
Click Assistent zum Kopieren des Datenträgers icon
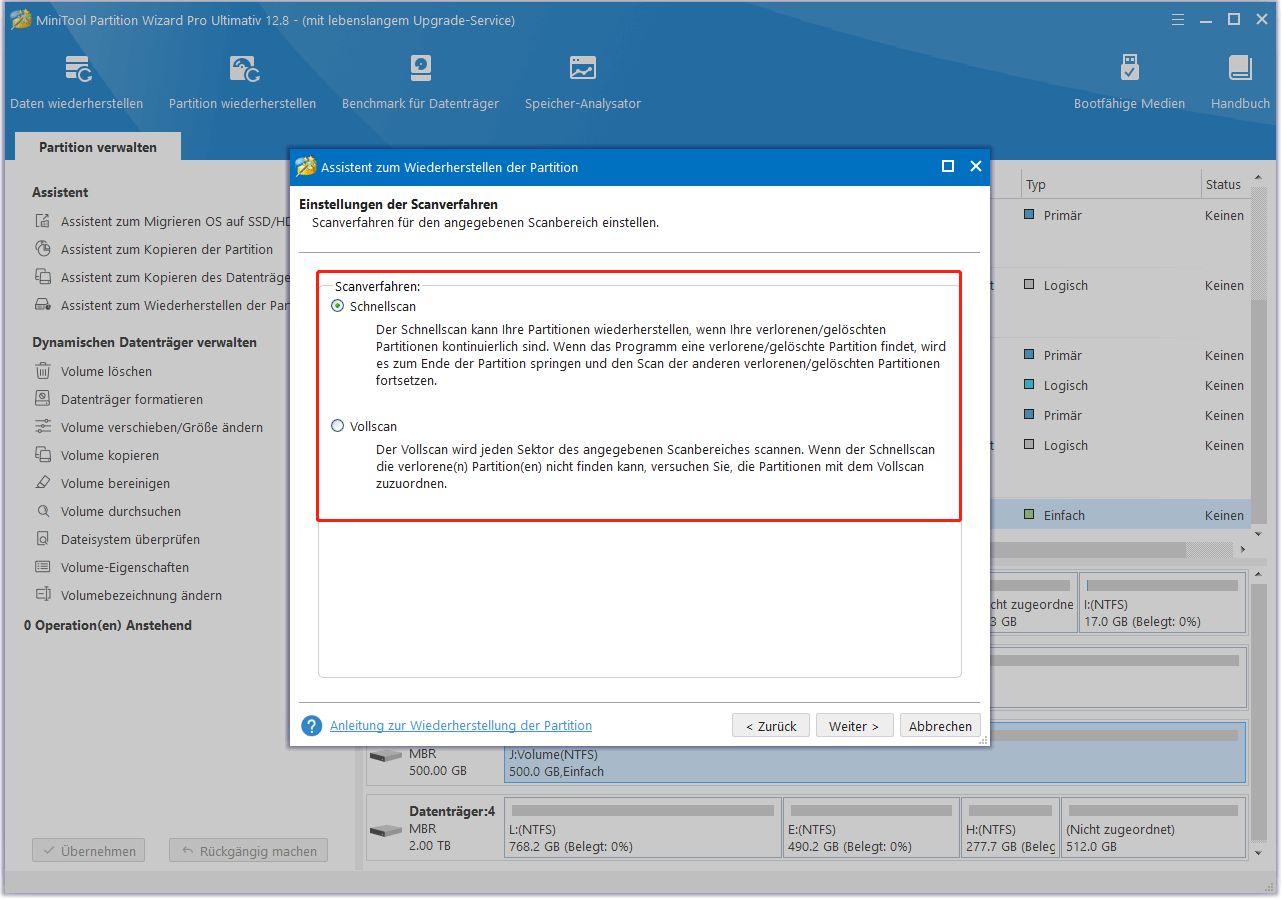[43, 277]
